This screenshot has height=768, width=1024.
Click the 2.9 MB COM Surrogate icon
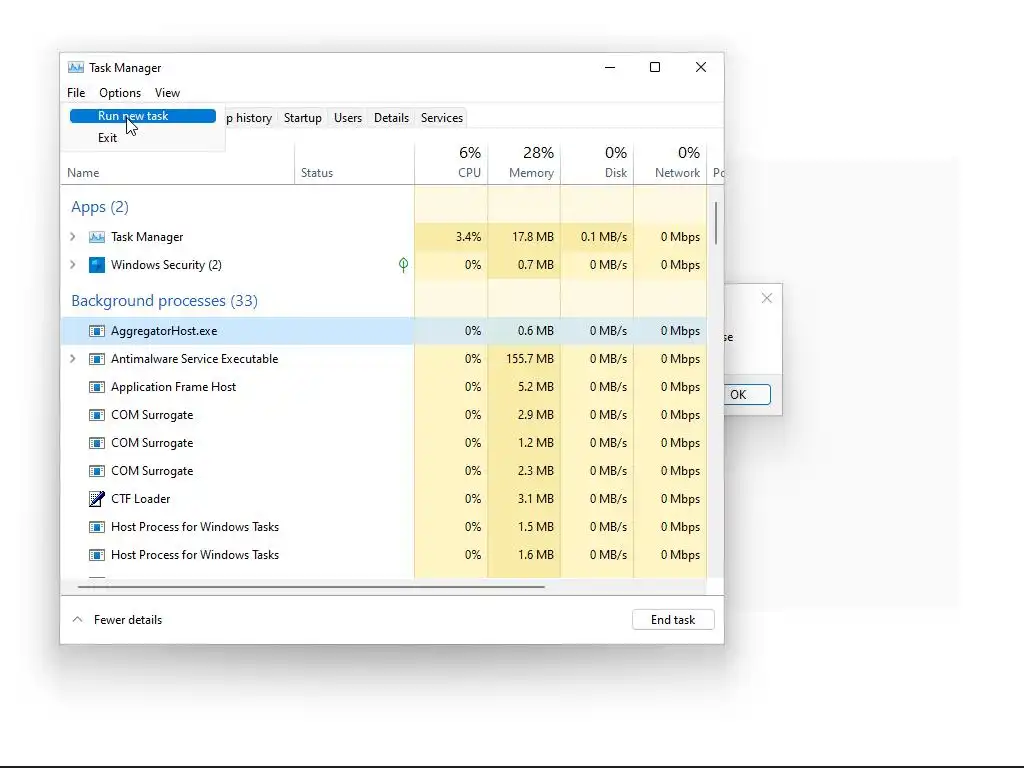(97, 415)
